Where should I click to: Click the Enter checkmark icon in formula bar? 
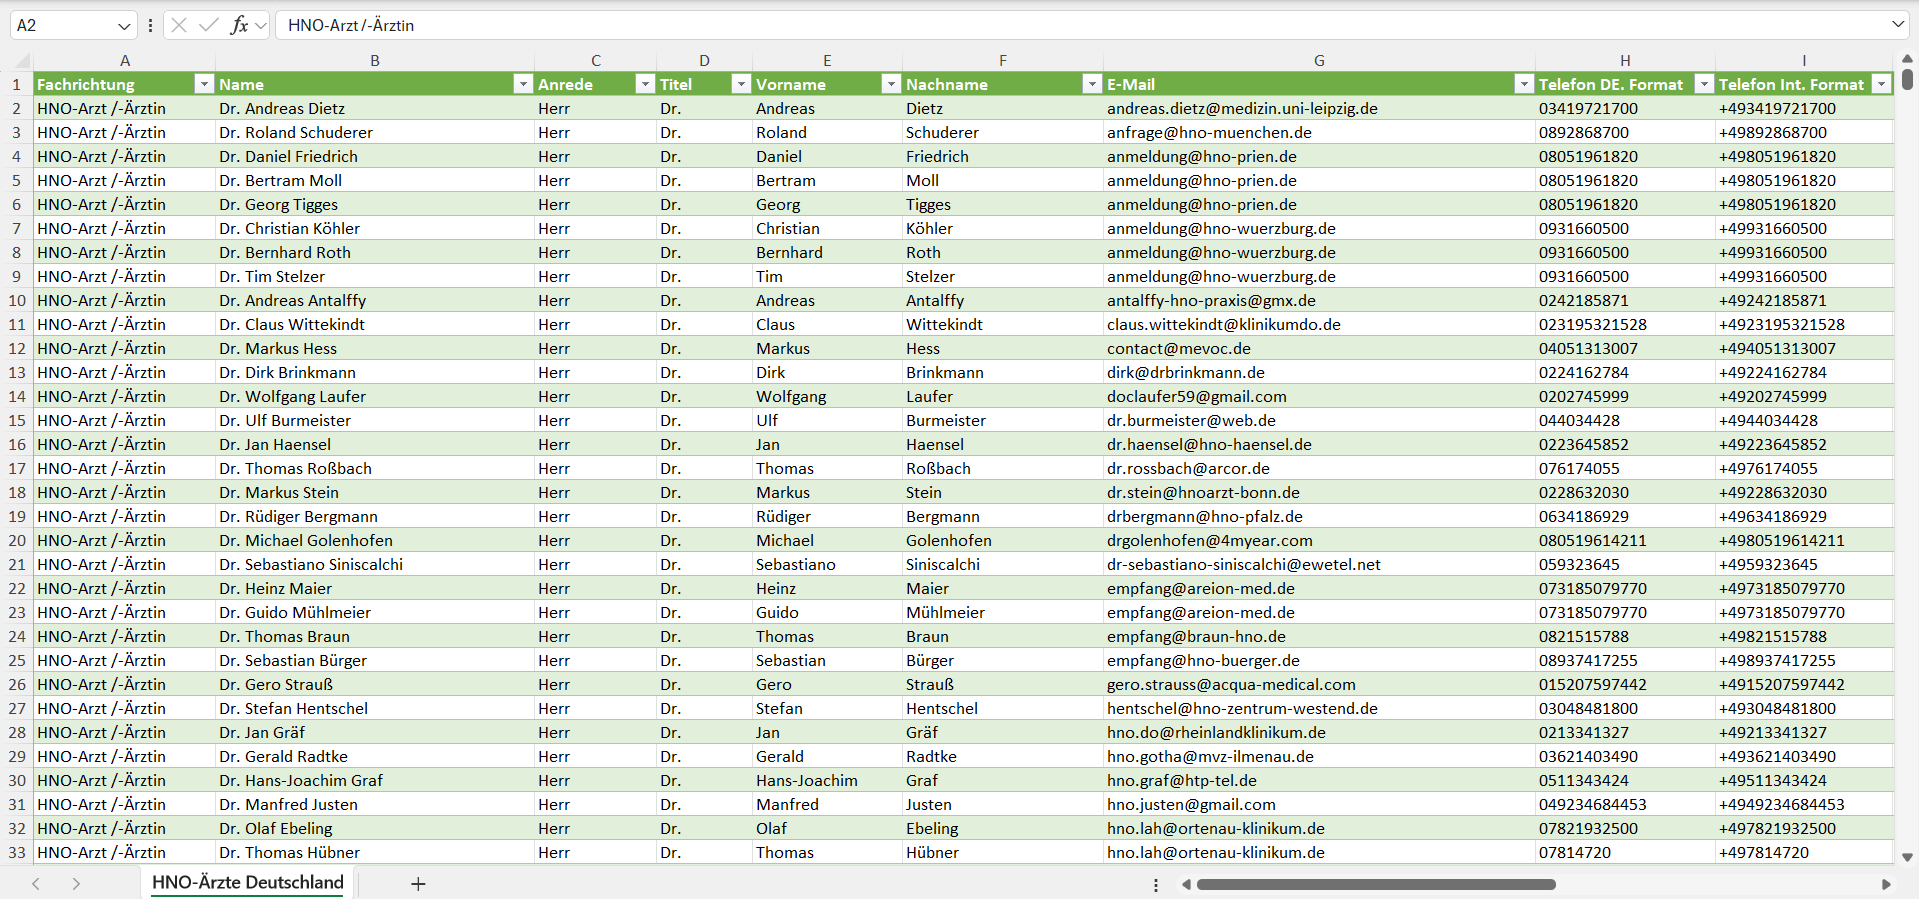[x=208, y=25]
